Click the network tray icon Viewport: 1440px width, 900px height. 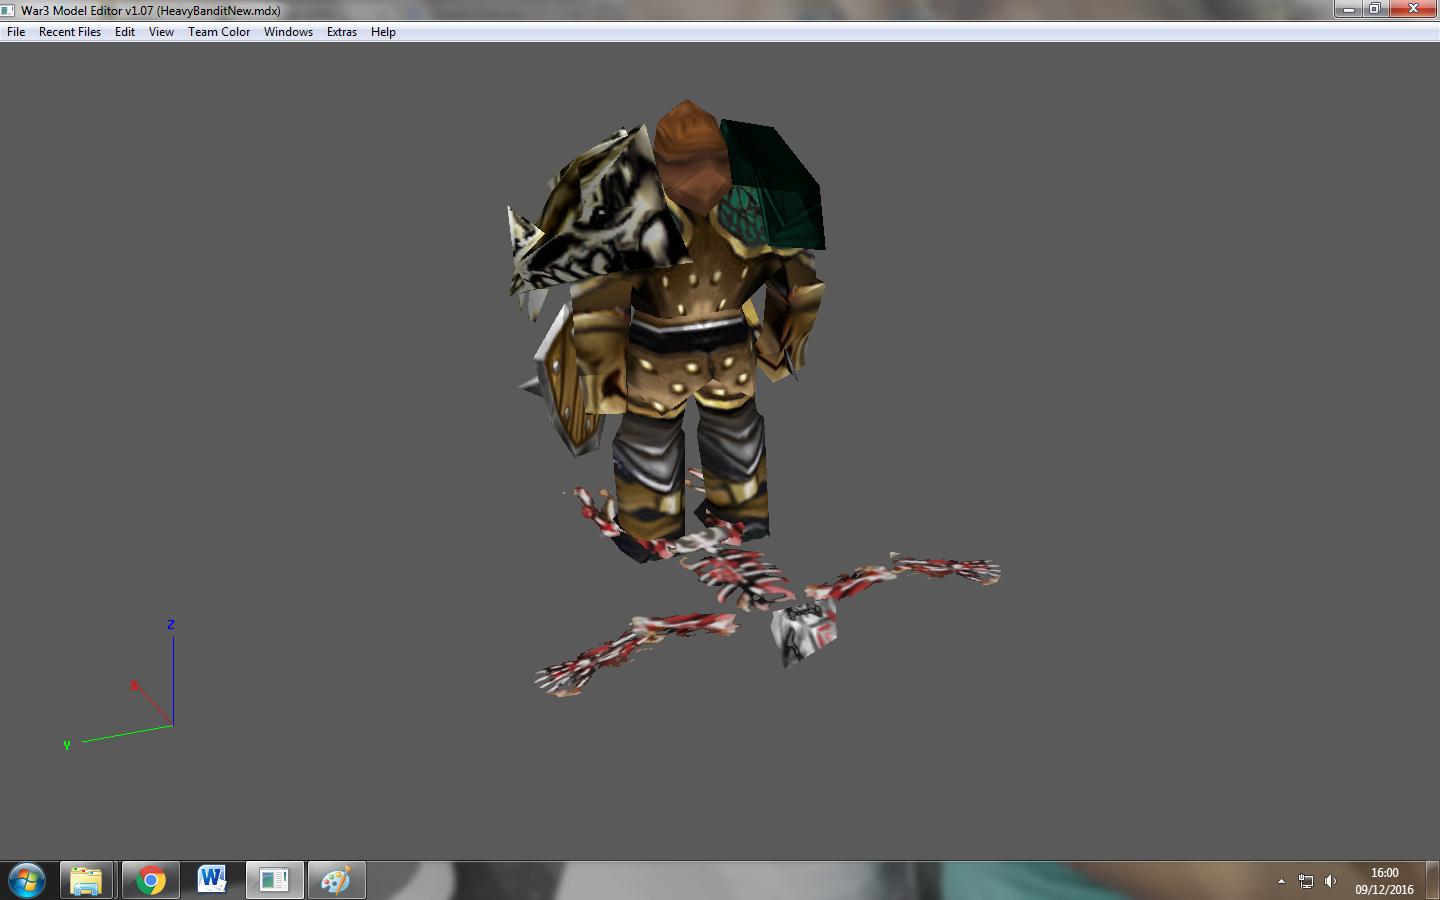[x=1306, y=881]
